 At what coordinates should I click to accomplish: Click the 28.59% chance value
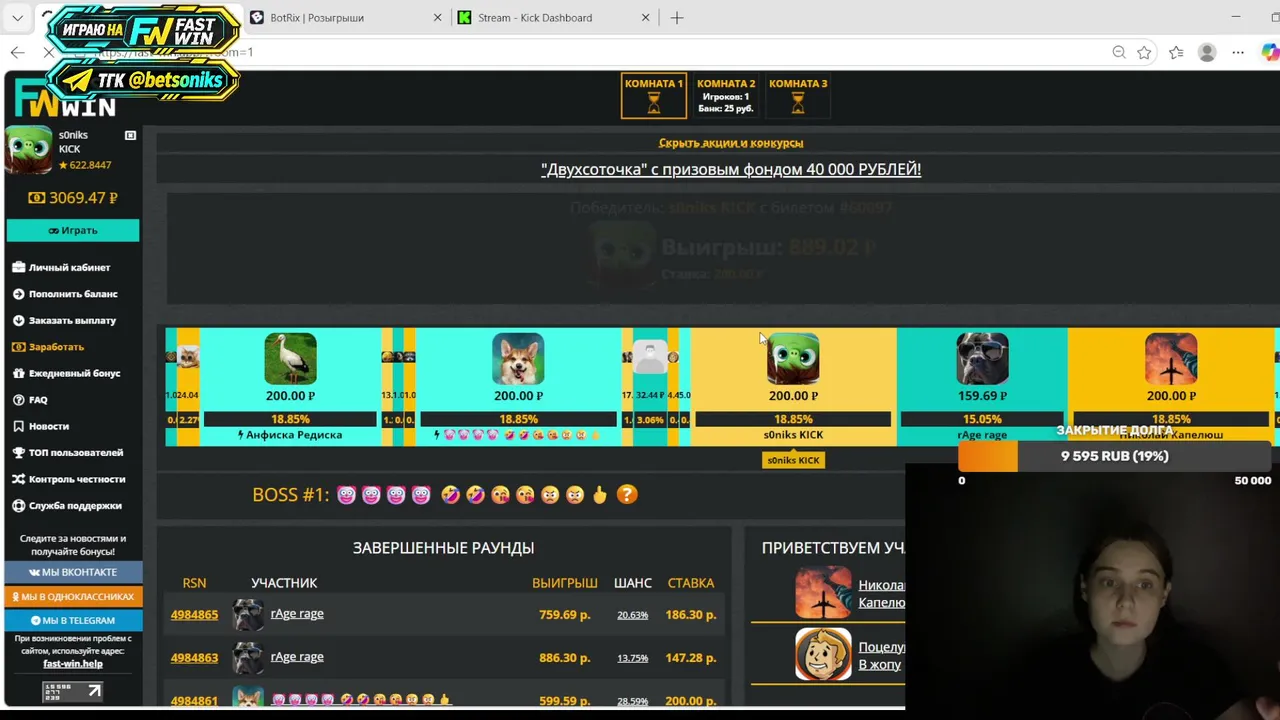(632, 701)
